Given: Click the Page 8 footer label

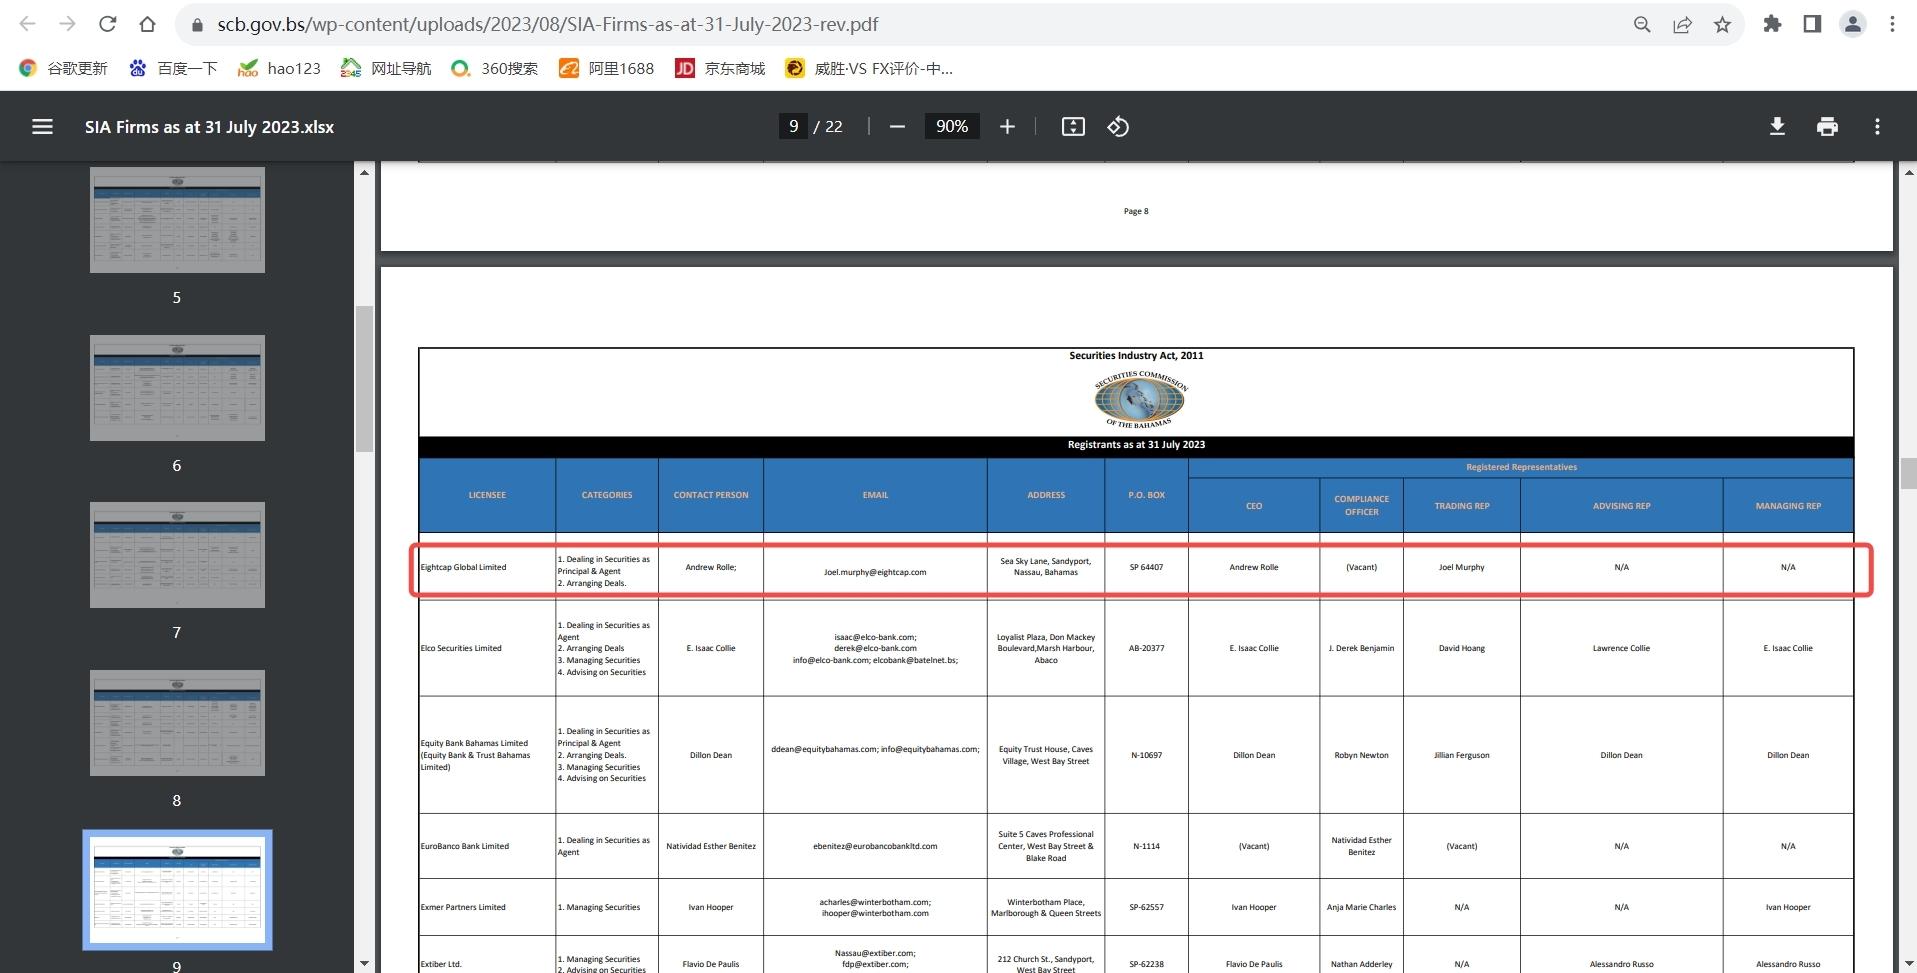Looking at the screenshot, I should point(1136,211).
